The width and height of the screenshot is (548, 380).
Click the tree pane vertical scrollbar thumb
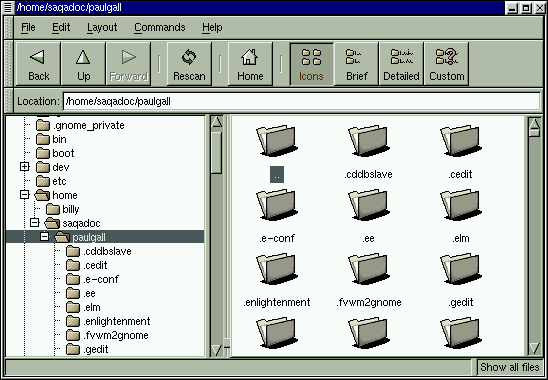coord(217,152)
